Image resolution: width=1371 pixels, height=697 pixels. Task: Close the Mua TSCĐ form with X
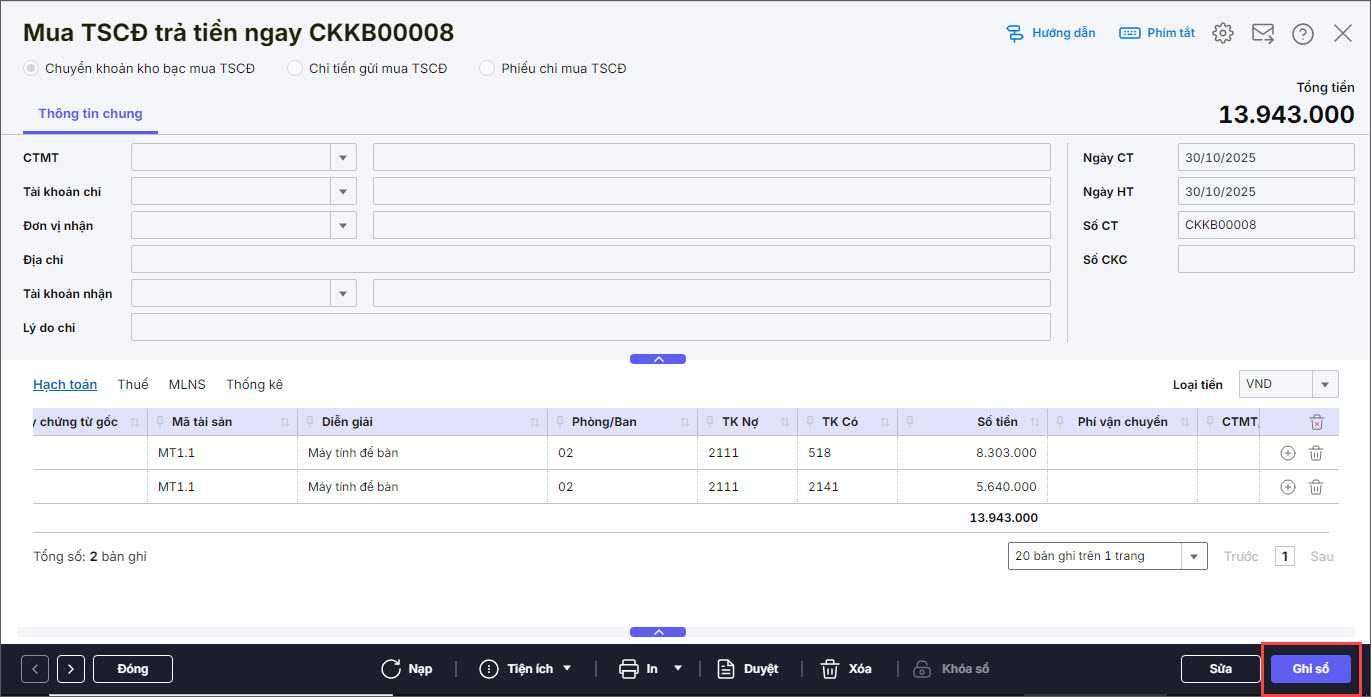1343,33
